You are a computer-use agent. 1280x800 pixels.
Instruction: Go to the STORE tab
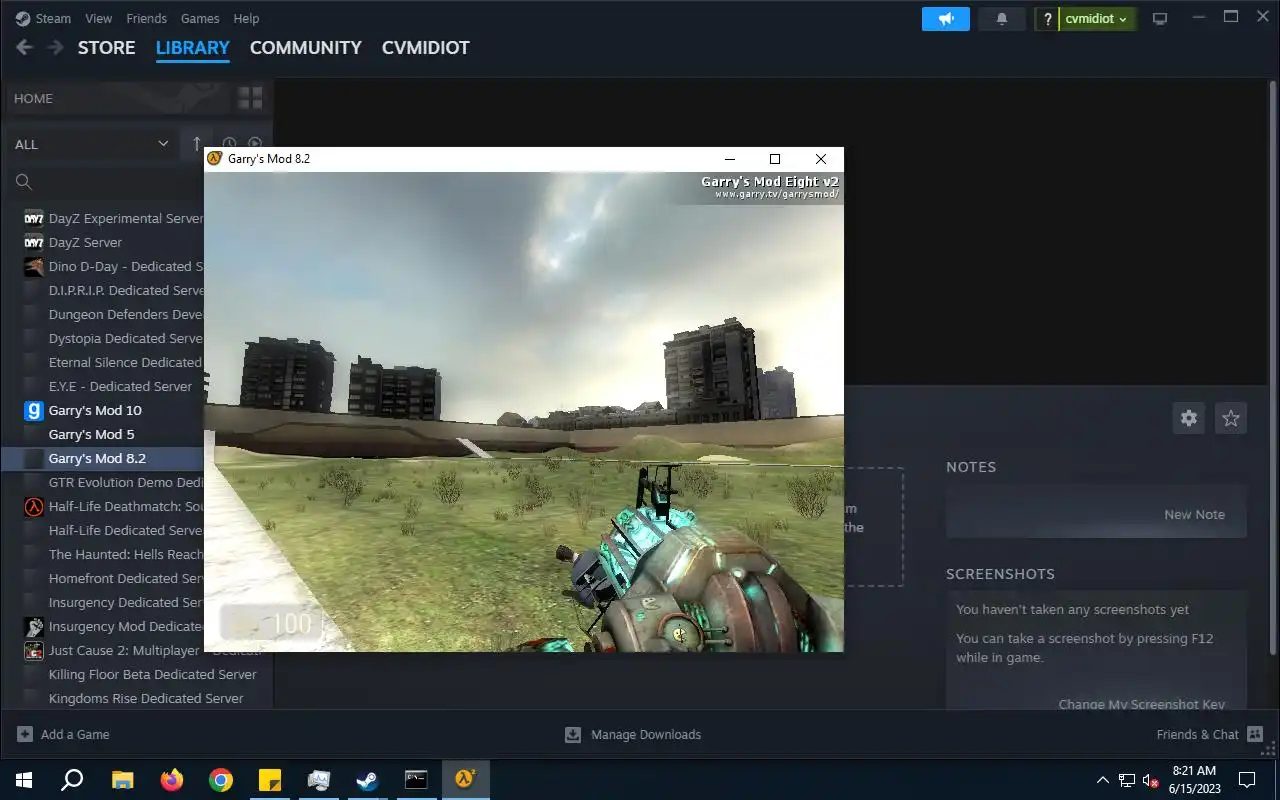[106, 47]
